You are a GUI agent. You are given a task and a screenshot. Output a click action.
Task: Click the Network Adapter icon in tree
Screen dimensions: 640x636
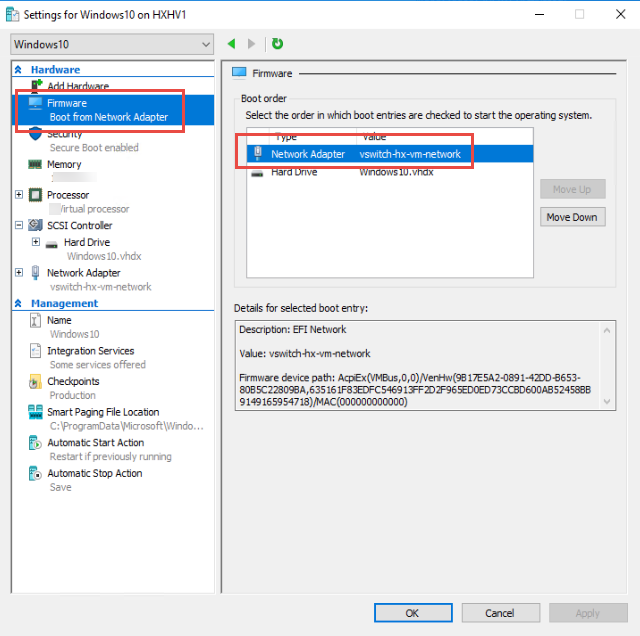36,273
